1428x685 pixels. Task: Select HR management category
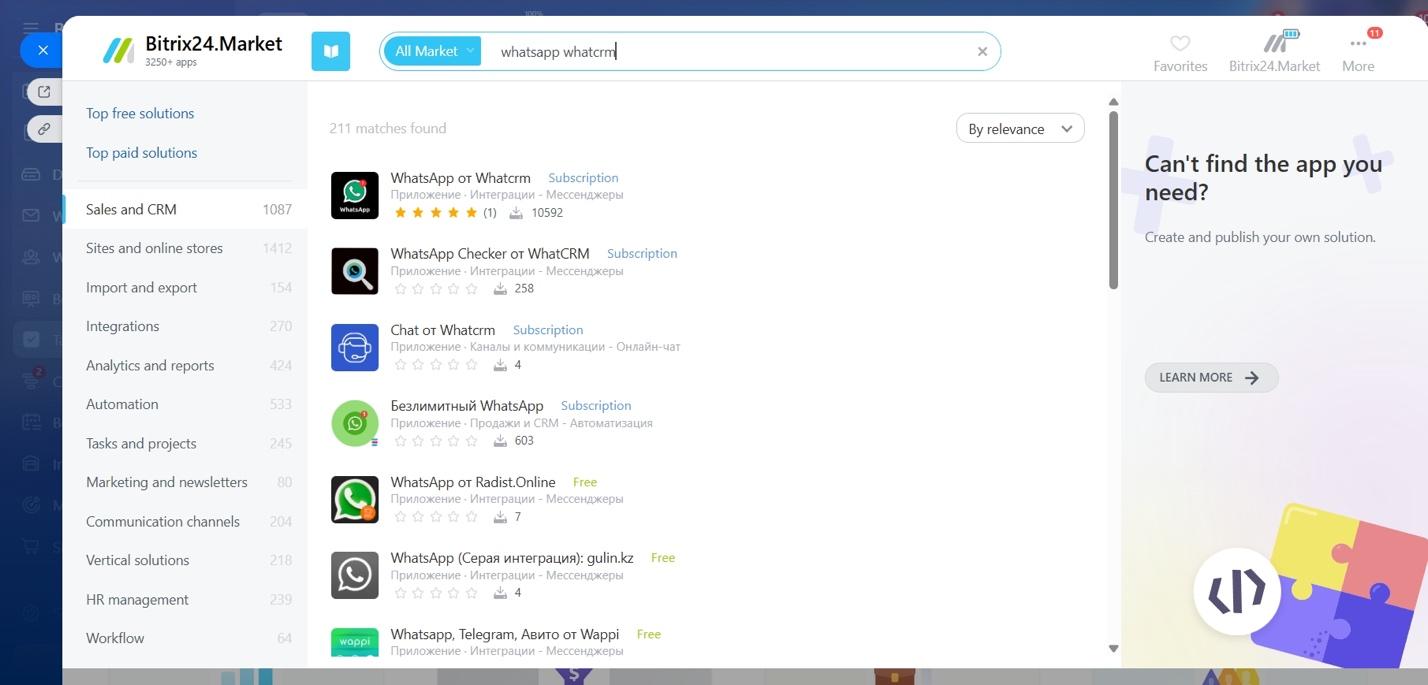pos(185,599)
